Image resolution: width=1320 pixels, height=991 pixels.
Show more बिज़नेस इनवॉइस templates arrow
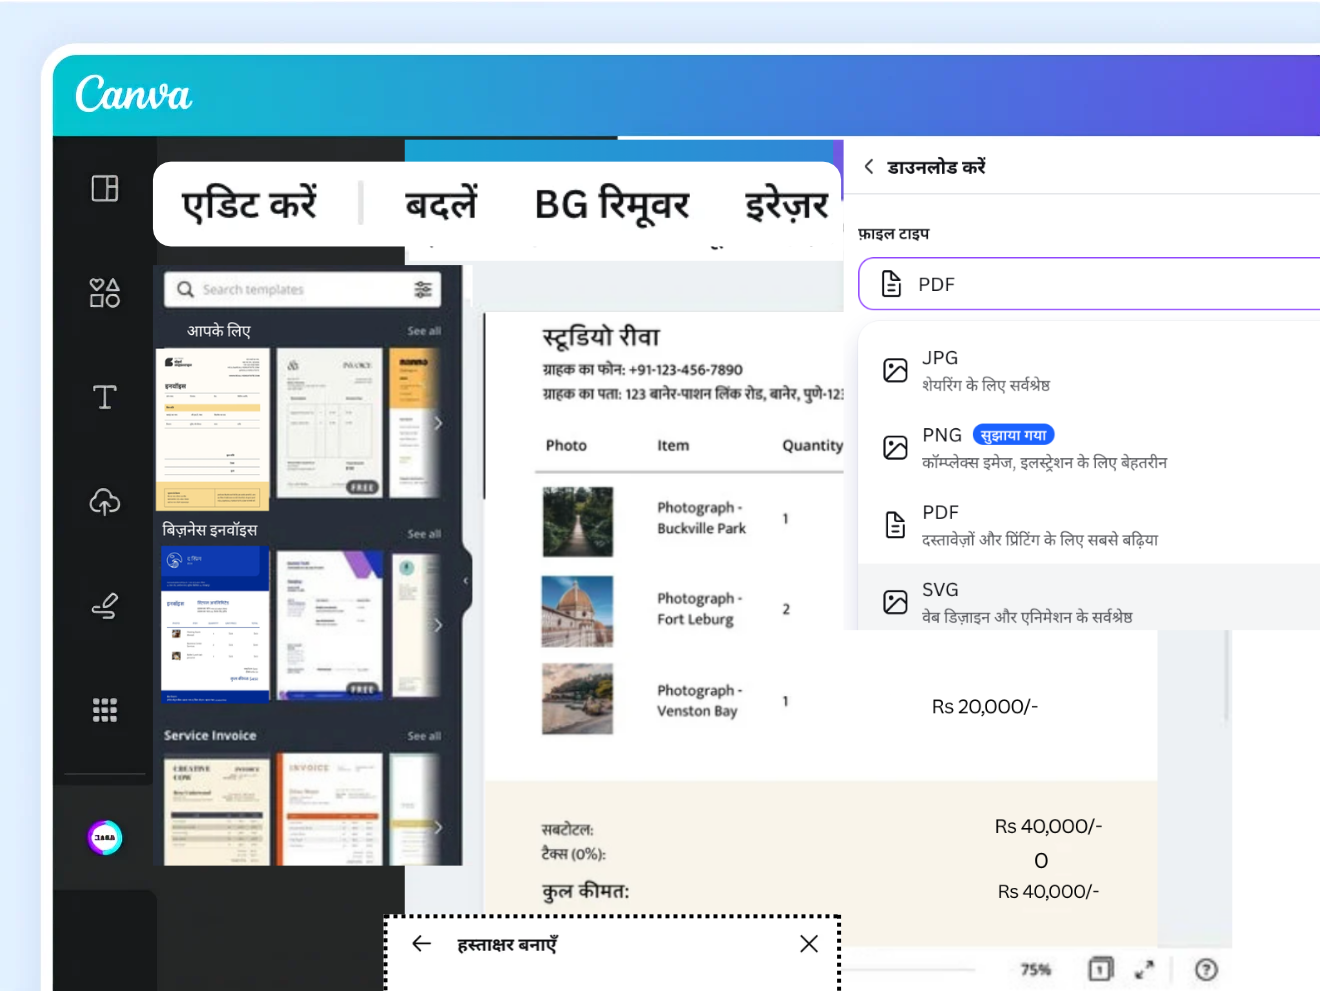point(437,625)
